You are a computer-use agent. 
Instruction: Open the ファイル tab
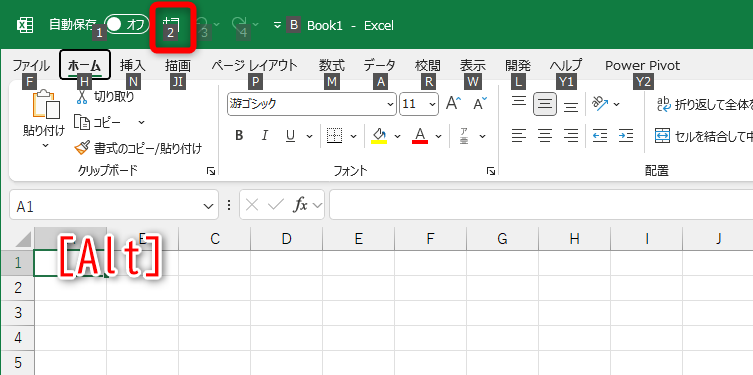tap(31, 65)
